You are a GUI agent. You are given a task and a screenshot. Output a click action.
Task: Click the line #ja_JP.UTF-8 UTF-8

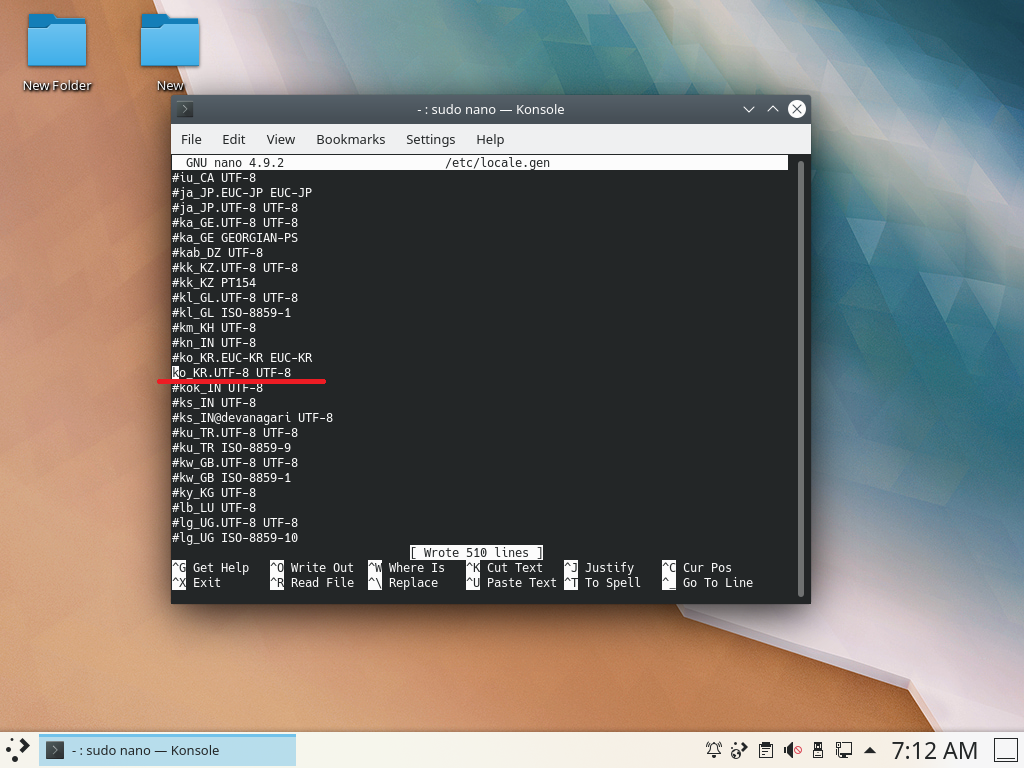234,208
